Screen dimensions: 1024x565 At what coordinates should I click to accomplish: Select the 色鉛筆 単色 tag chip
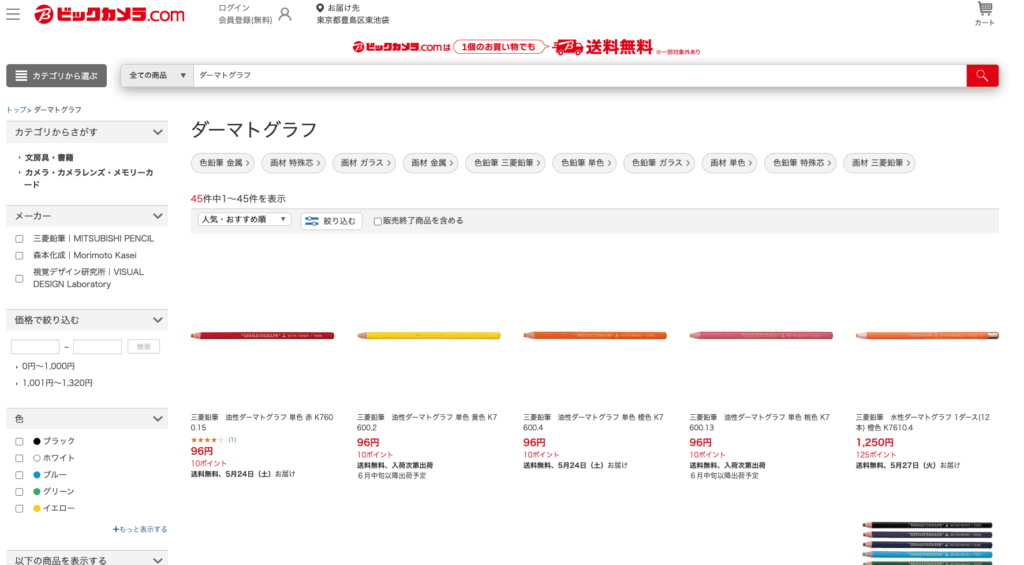point(585,163)
